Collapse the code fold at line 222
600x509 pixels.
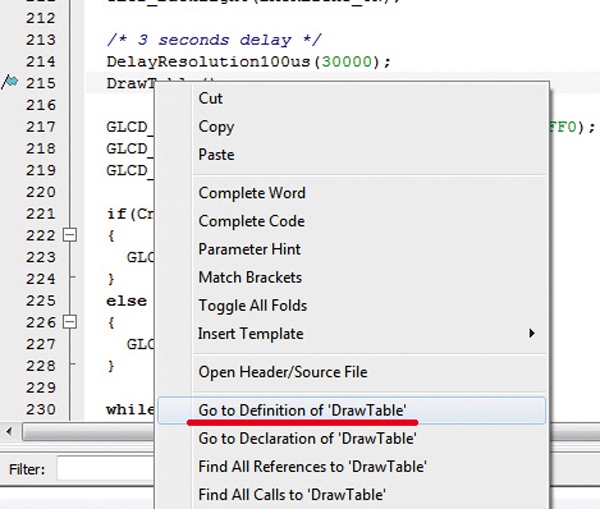click(70, 234)
